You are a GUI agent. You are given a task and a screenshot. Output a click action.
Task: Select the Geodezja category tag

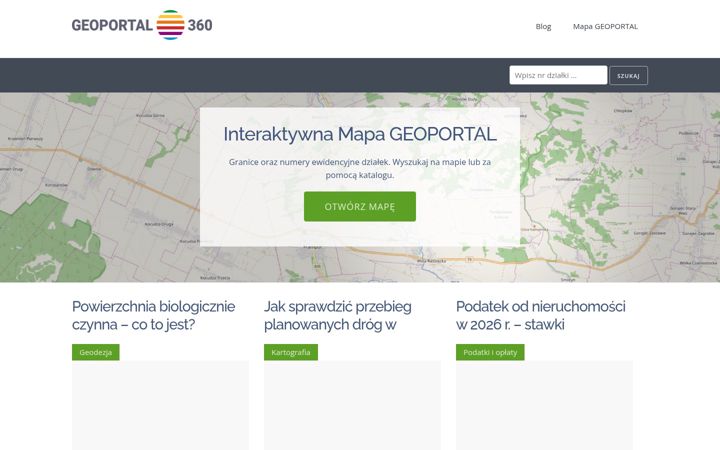(96, 352)
